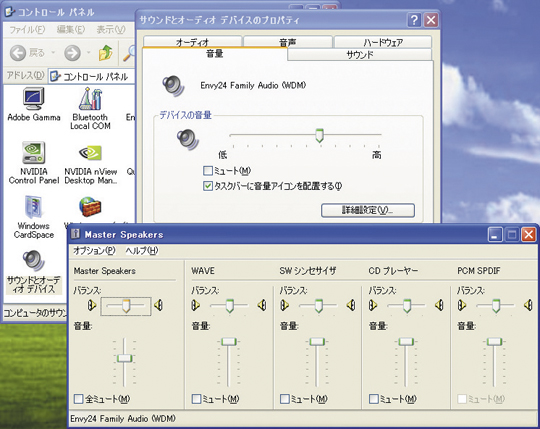This screenshot has width=540, height=429.
Task: Click SW シンセサイザ left balance speaker icon
Action: pos(284,305)
